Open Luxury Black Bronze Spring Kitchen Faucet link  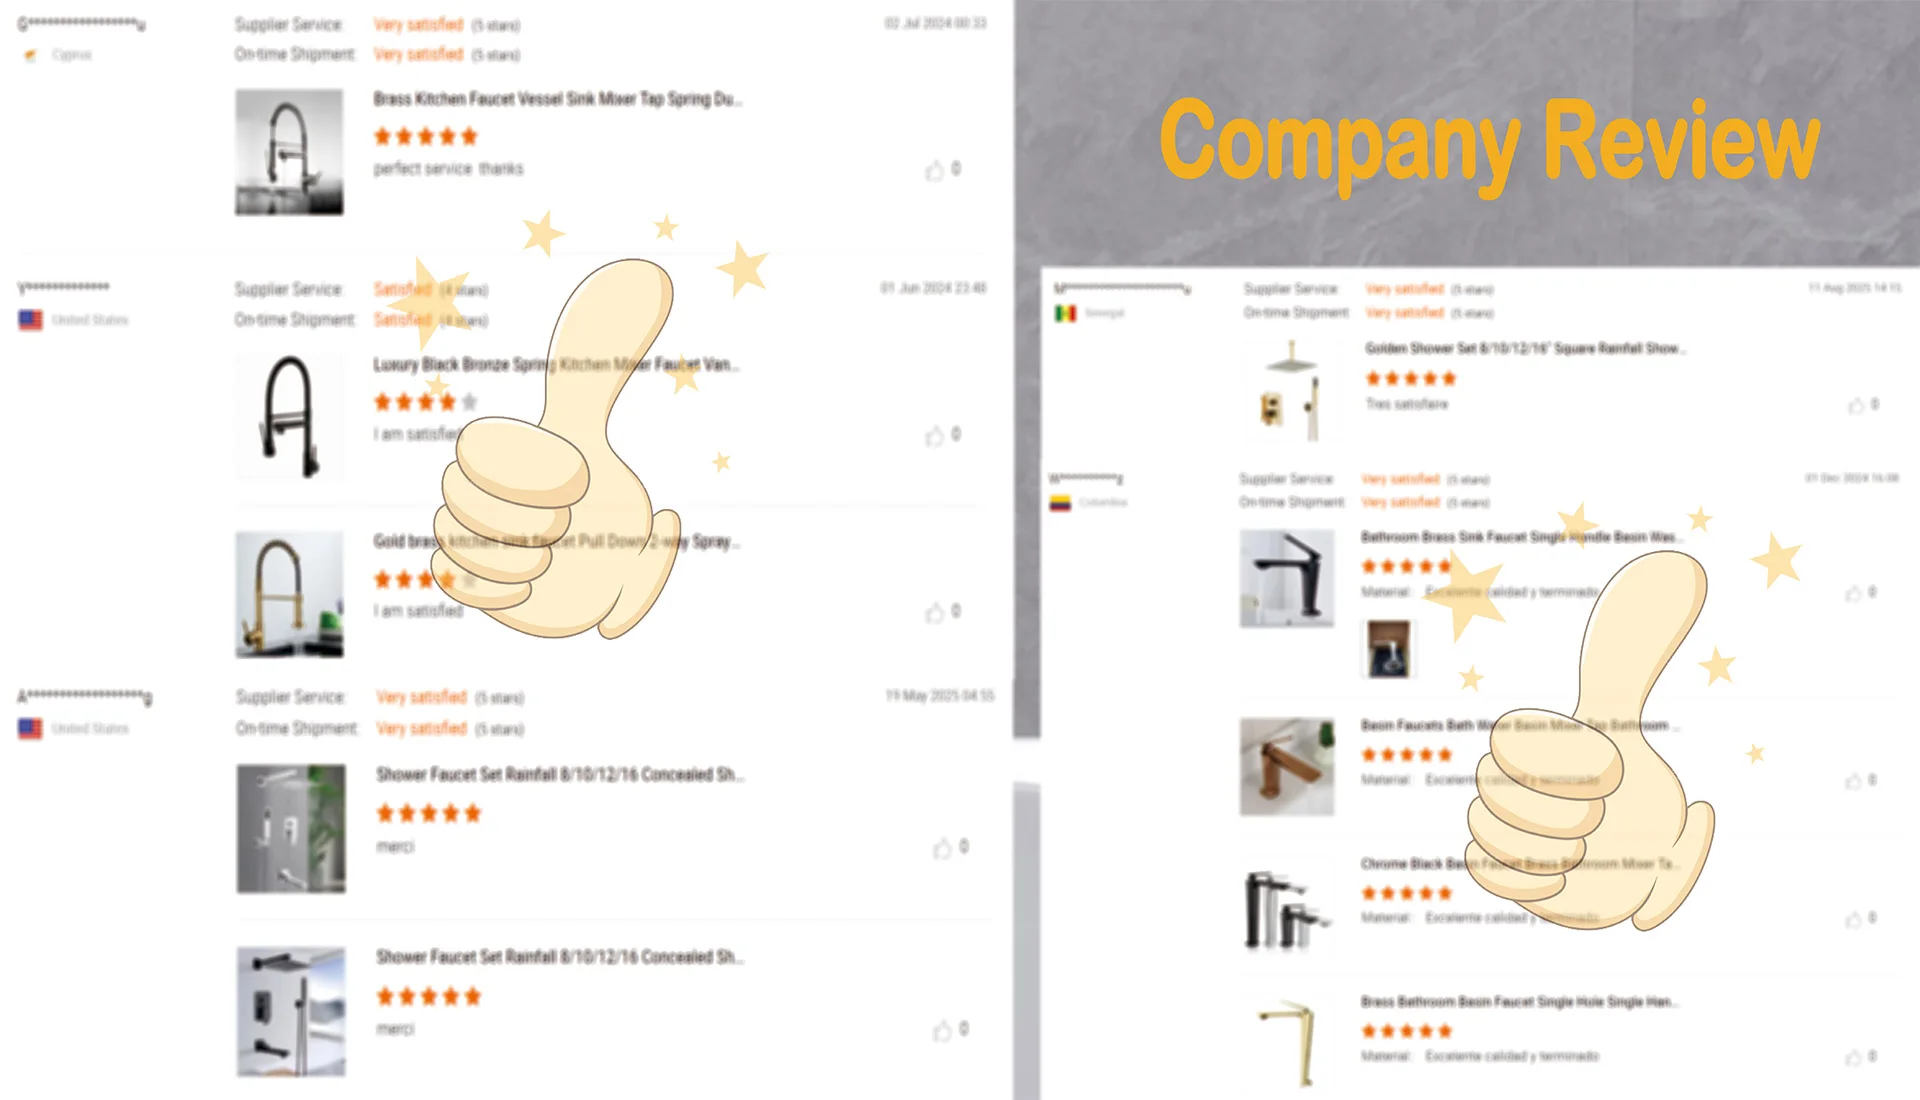click(x=556, y=365)
